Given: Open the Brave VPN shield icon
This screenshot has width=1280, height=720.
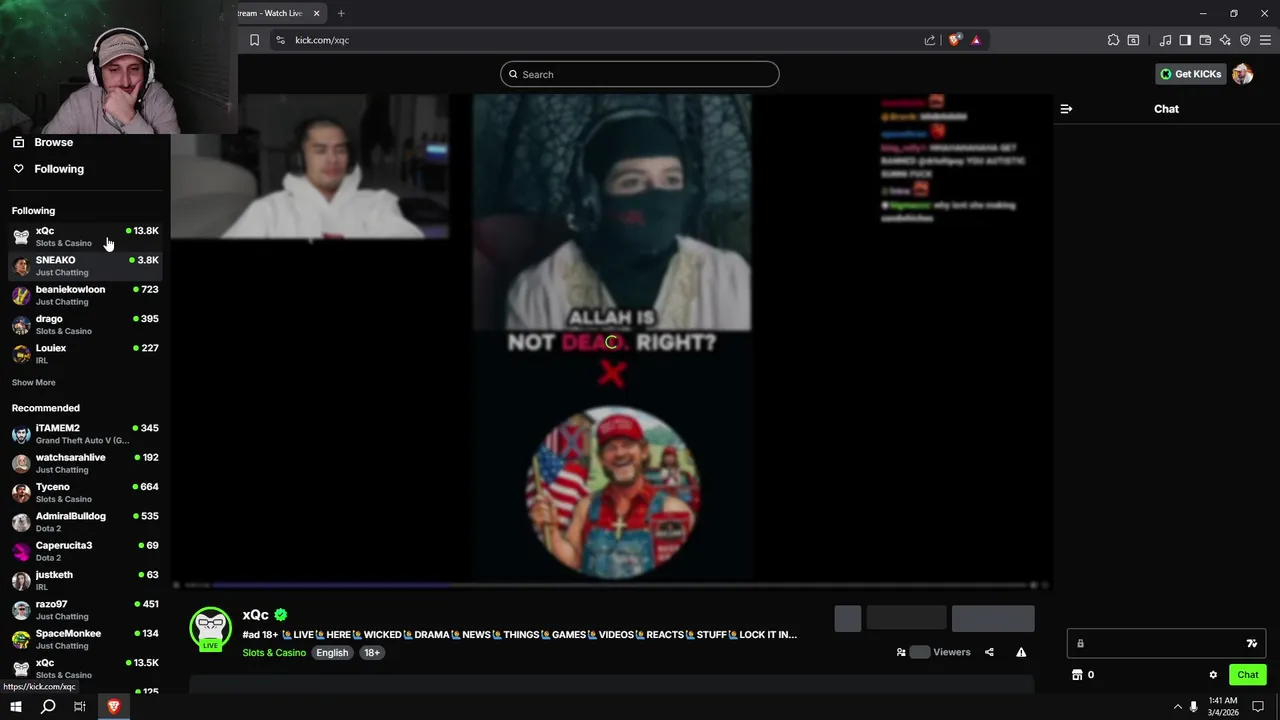Looking at the screenshot, I should 1245,40.
